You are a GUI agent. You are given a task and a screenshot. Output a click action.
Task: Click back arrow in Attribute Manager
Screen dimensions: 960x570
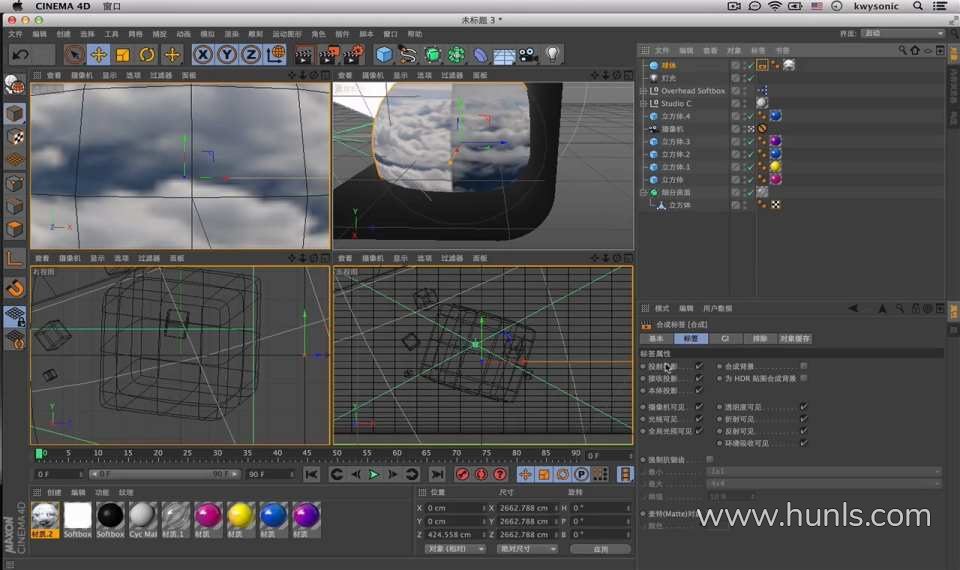coord(853,309)
